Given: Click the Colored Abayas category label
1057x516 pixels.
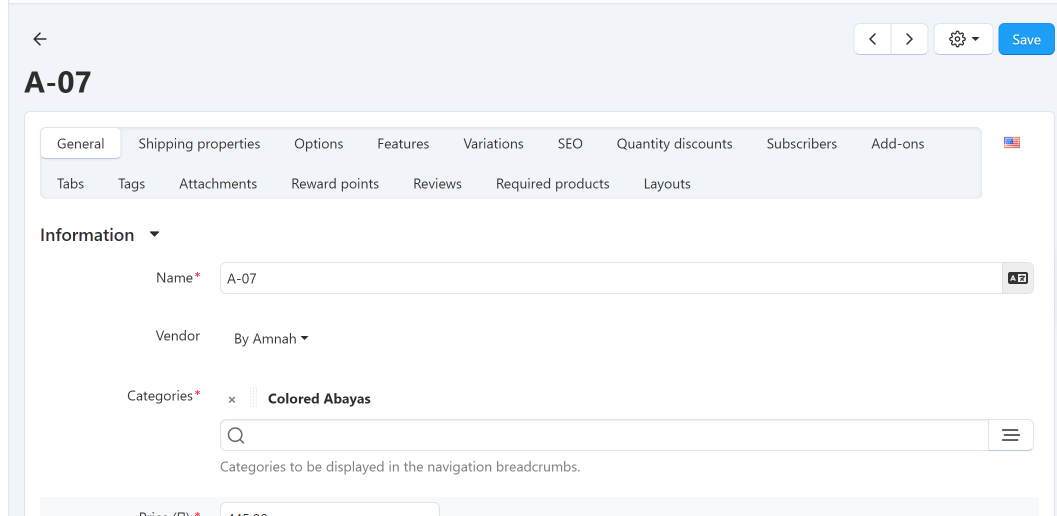Looking at the screenshot, I should (x=320, y=399).
